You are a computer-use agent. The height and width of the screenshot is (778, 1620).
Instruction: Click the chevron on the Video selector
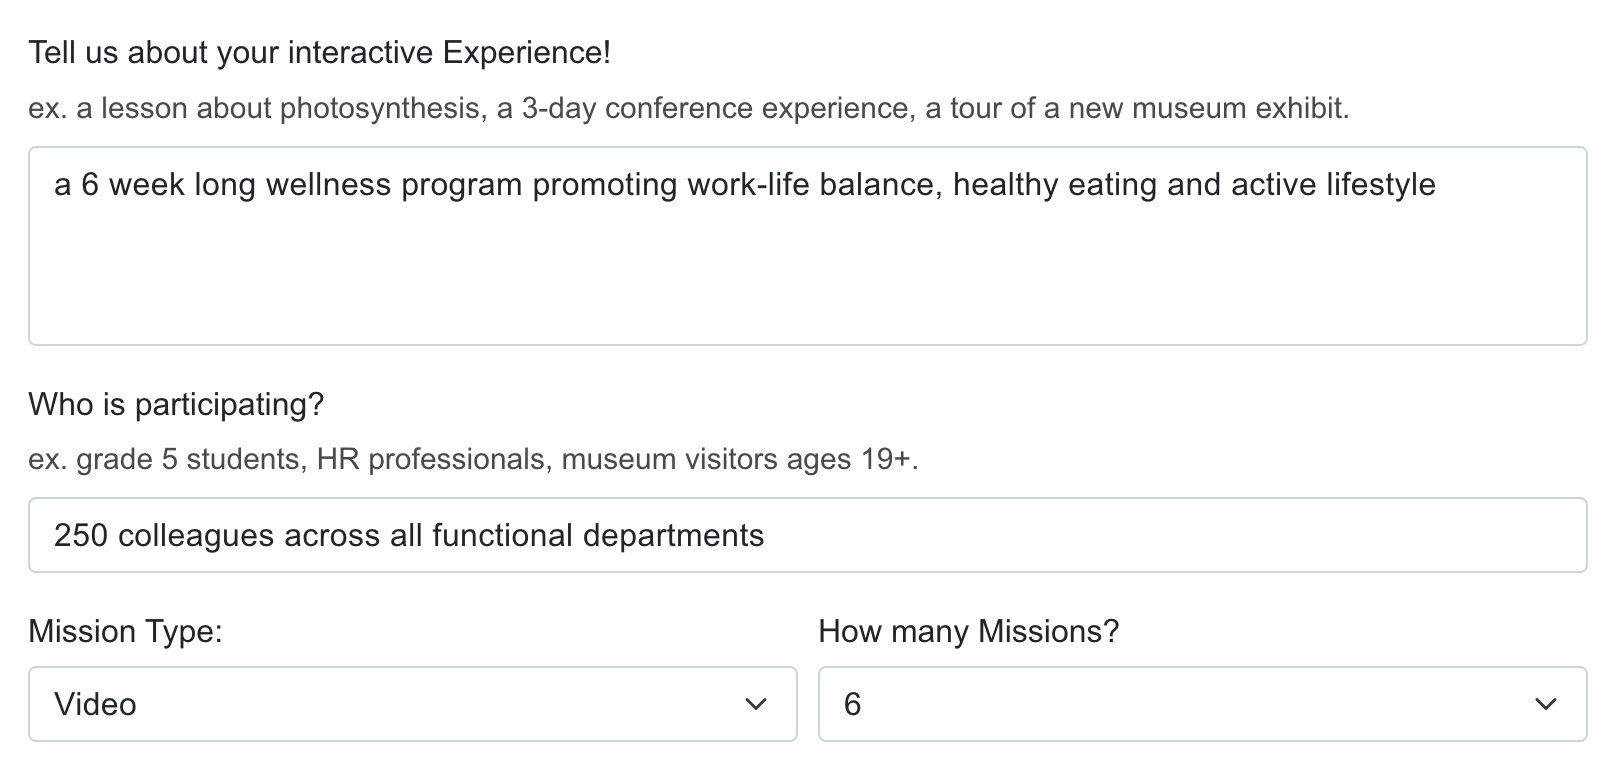758,704
